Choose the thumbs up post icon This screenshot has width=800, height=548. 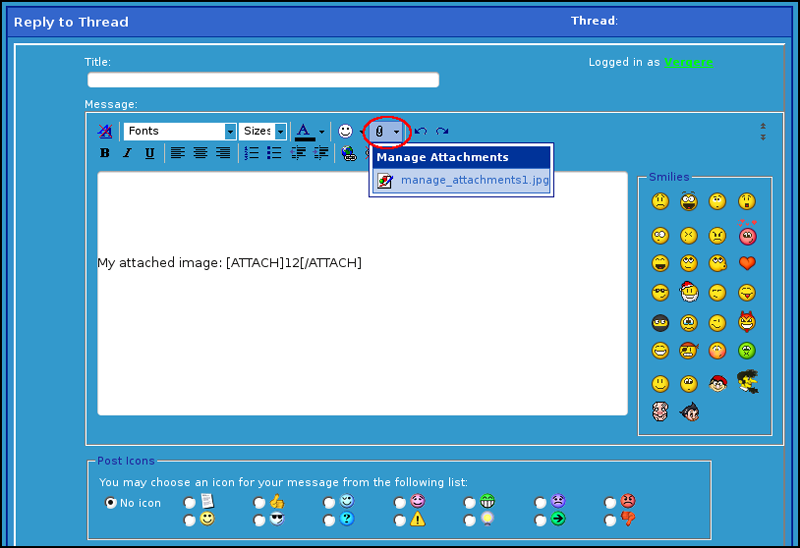pyautogui.click(x=260, y=503)
